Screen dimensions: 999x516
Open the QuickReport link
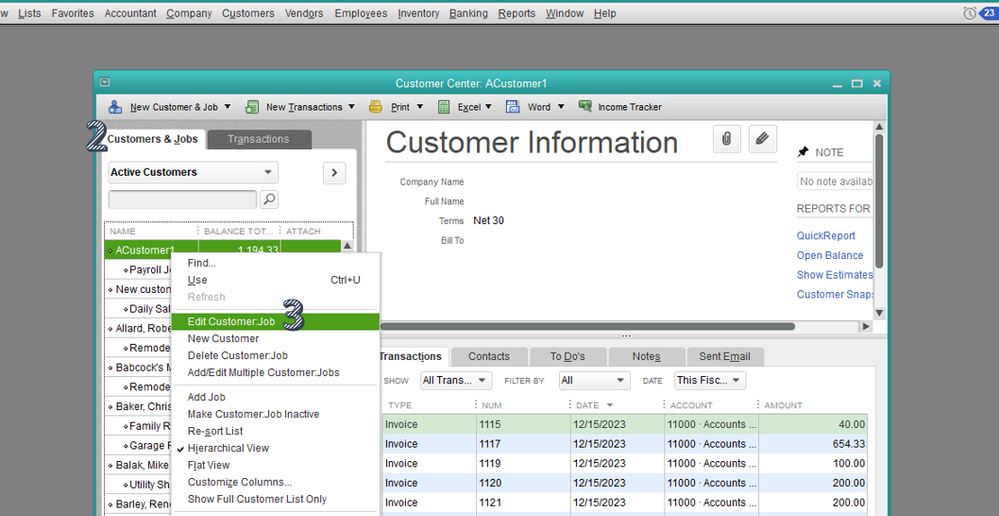[826, 236]
